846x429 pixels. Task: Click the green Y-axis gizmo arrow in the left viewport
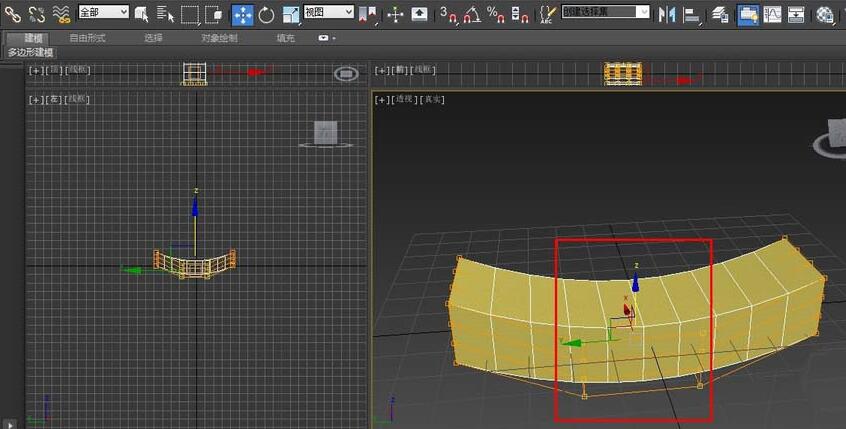pyautogui.click(x=131, y=270)
